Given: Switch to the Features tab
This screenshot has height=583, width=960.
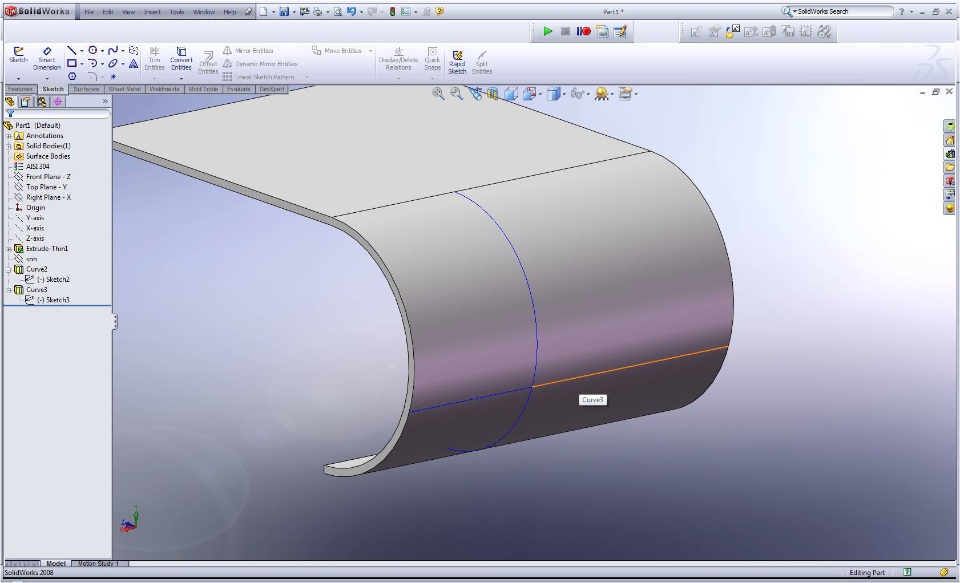Looking at the screenshot, I should click(x=20, y=89).
